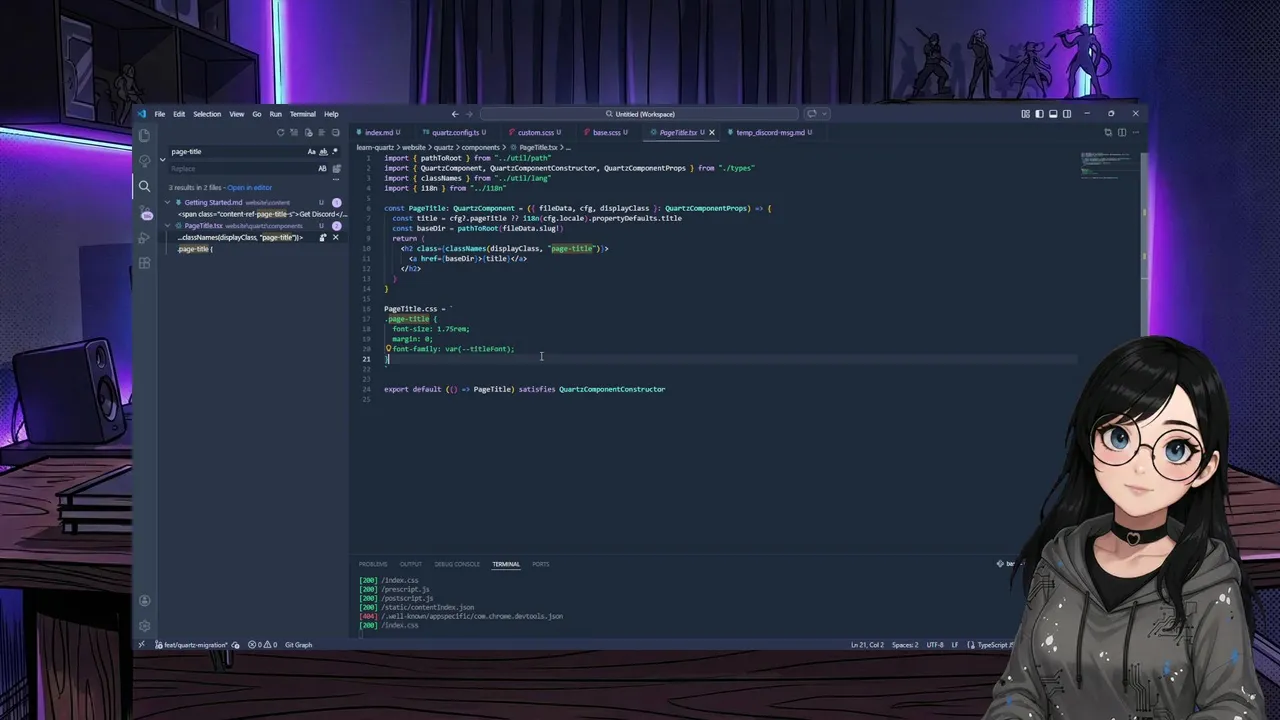Open the Run menu
This screenshot has height=720, width=1280.
pos(276,114)
